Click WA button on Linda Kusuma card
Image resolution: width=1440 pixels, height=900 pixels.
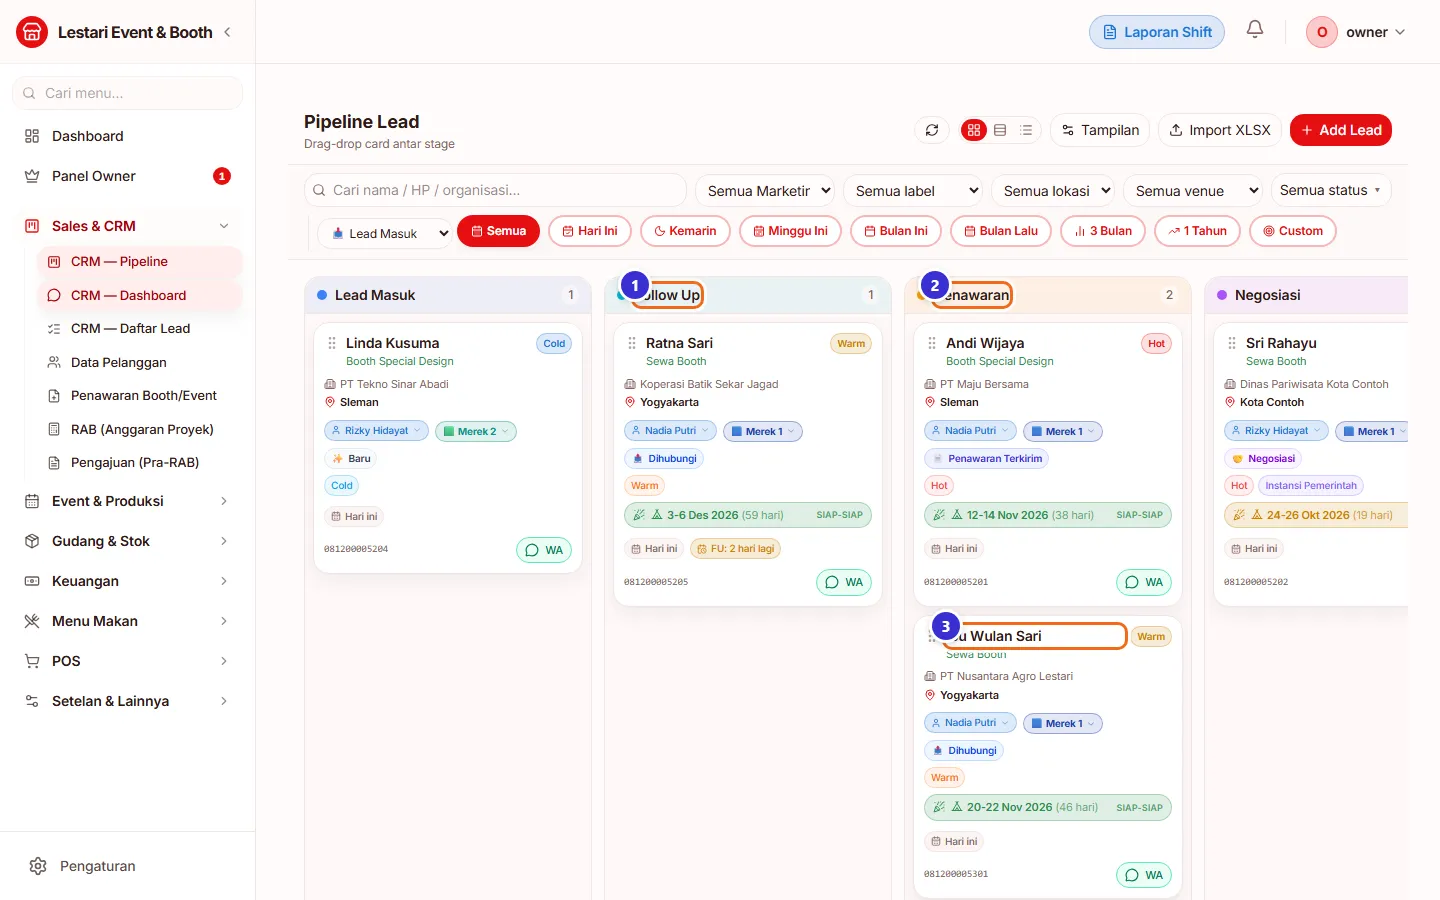(x=544, y=550)
